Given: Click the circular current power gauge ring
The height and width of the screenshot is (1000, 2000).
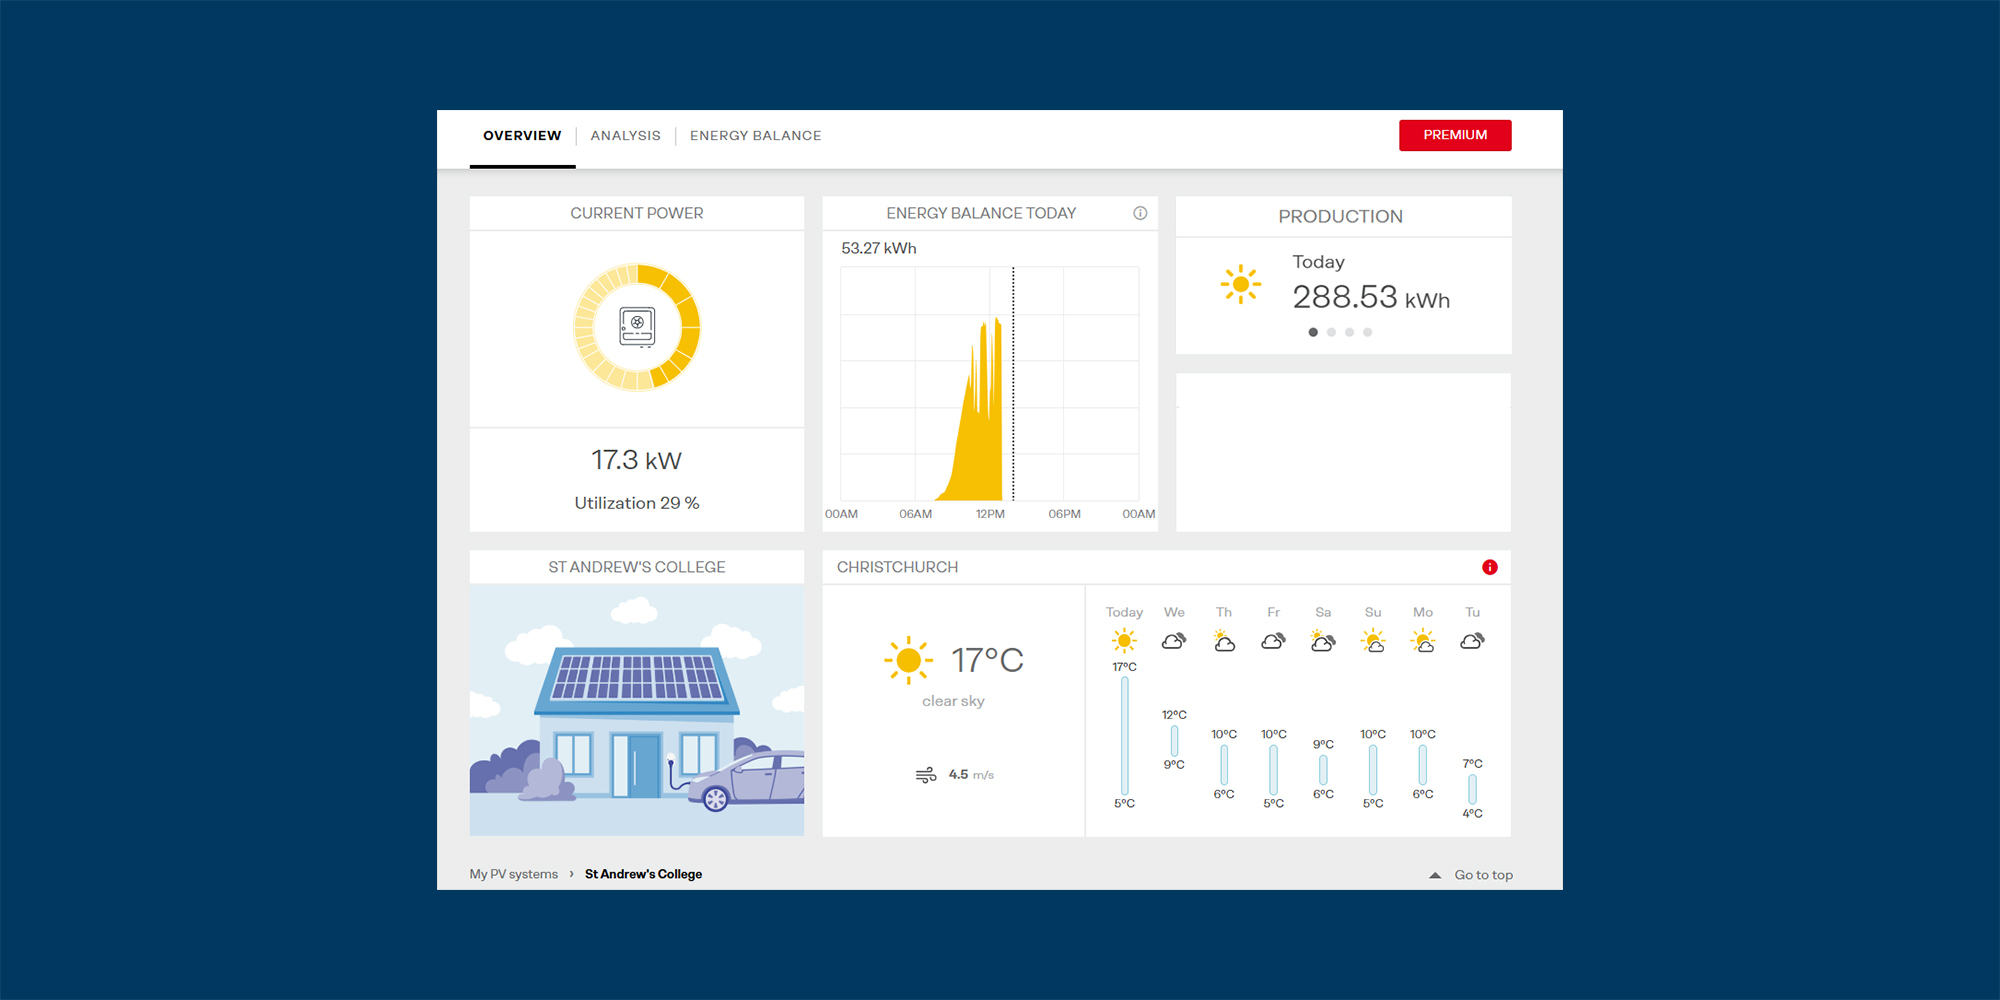Looking at the screenshot, I should pyautogui.click(x=637, y=327).
